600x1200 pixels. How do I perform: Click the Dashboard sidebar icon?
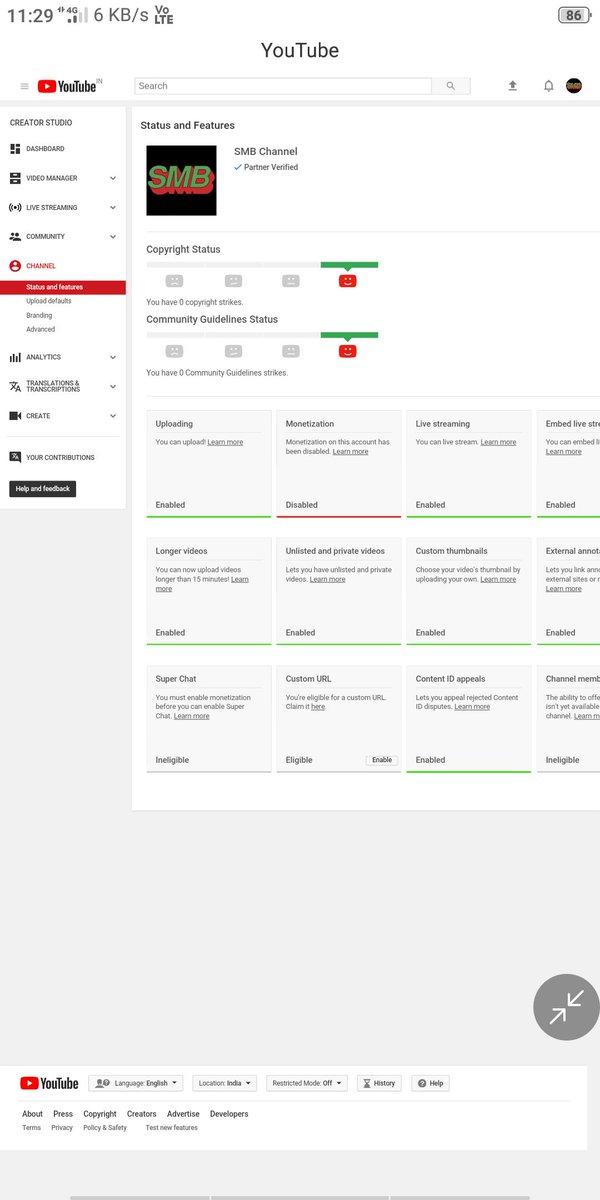[15, 149]
